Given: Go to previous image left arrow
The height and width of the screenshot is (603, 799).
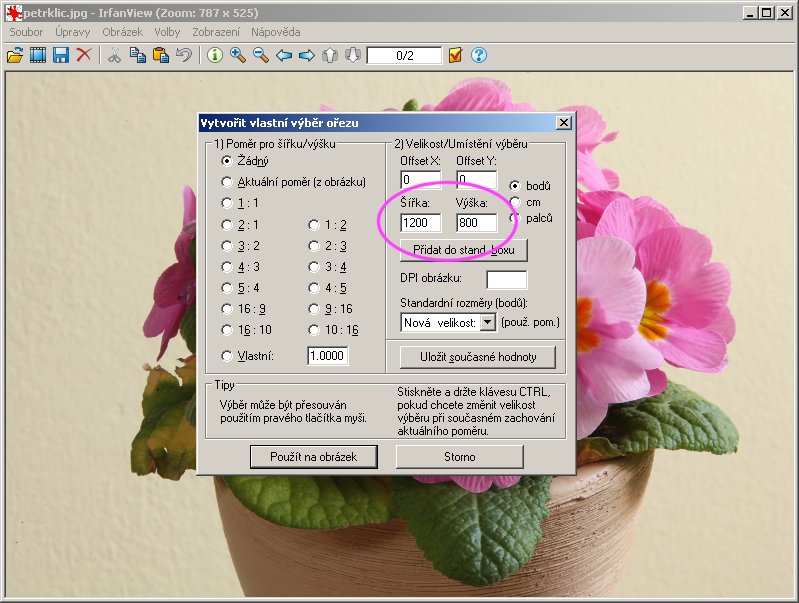Looking at the screenshot, I should (284, 55).
